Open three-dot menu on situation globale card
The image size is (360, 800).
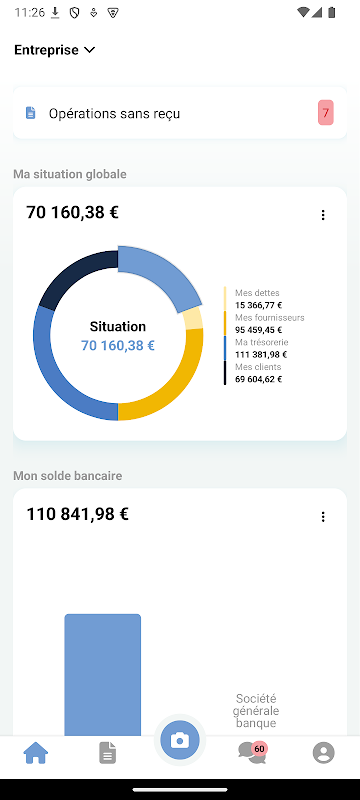(x=323, y=215)
